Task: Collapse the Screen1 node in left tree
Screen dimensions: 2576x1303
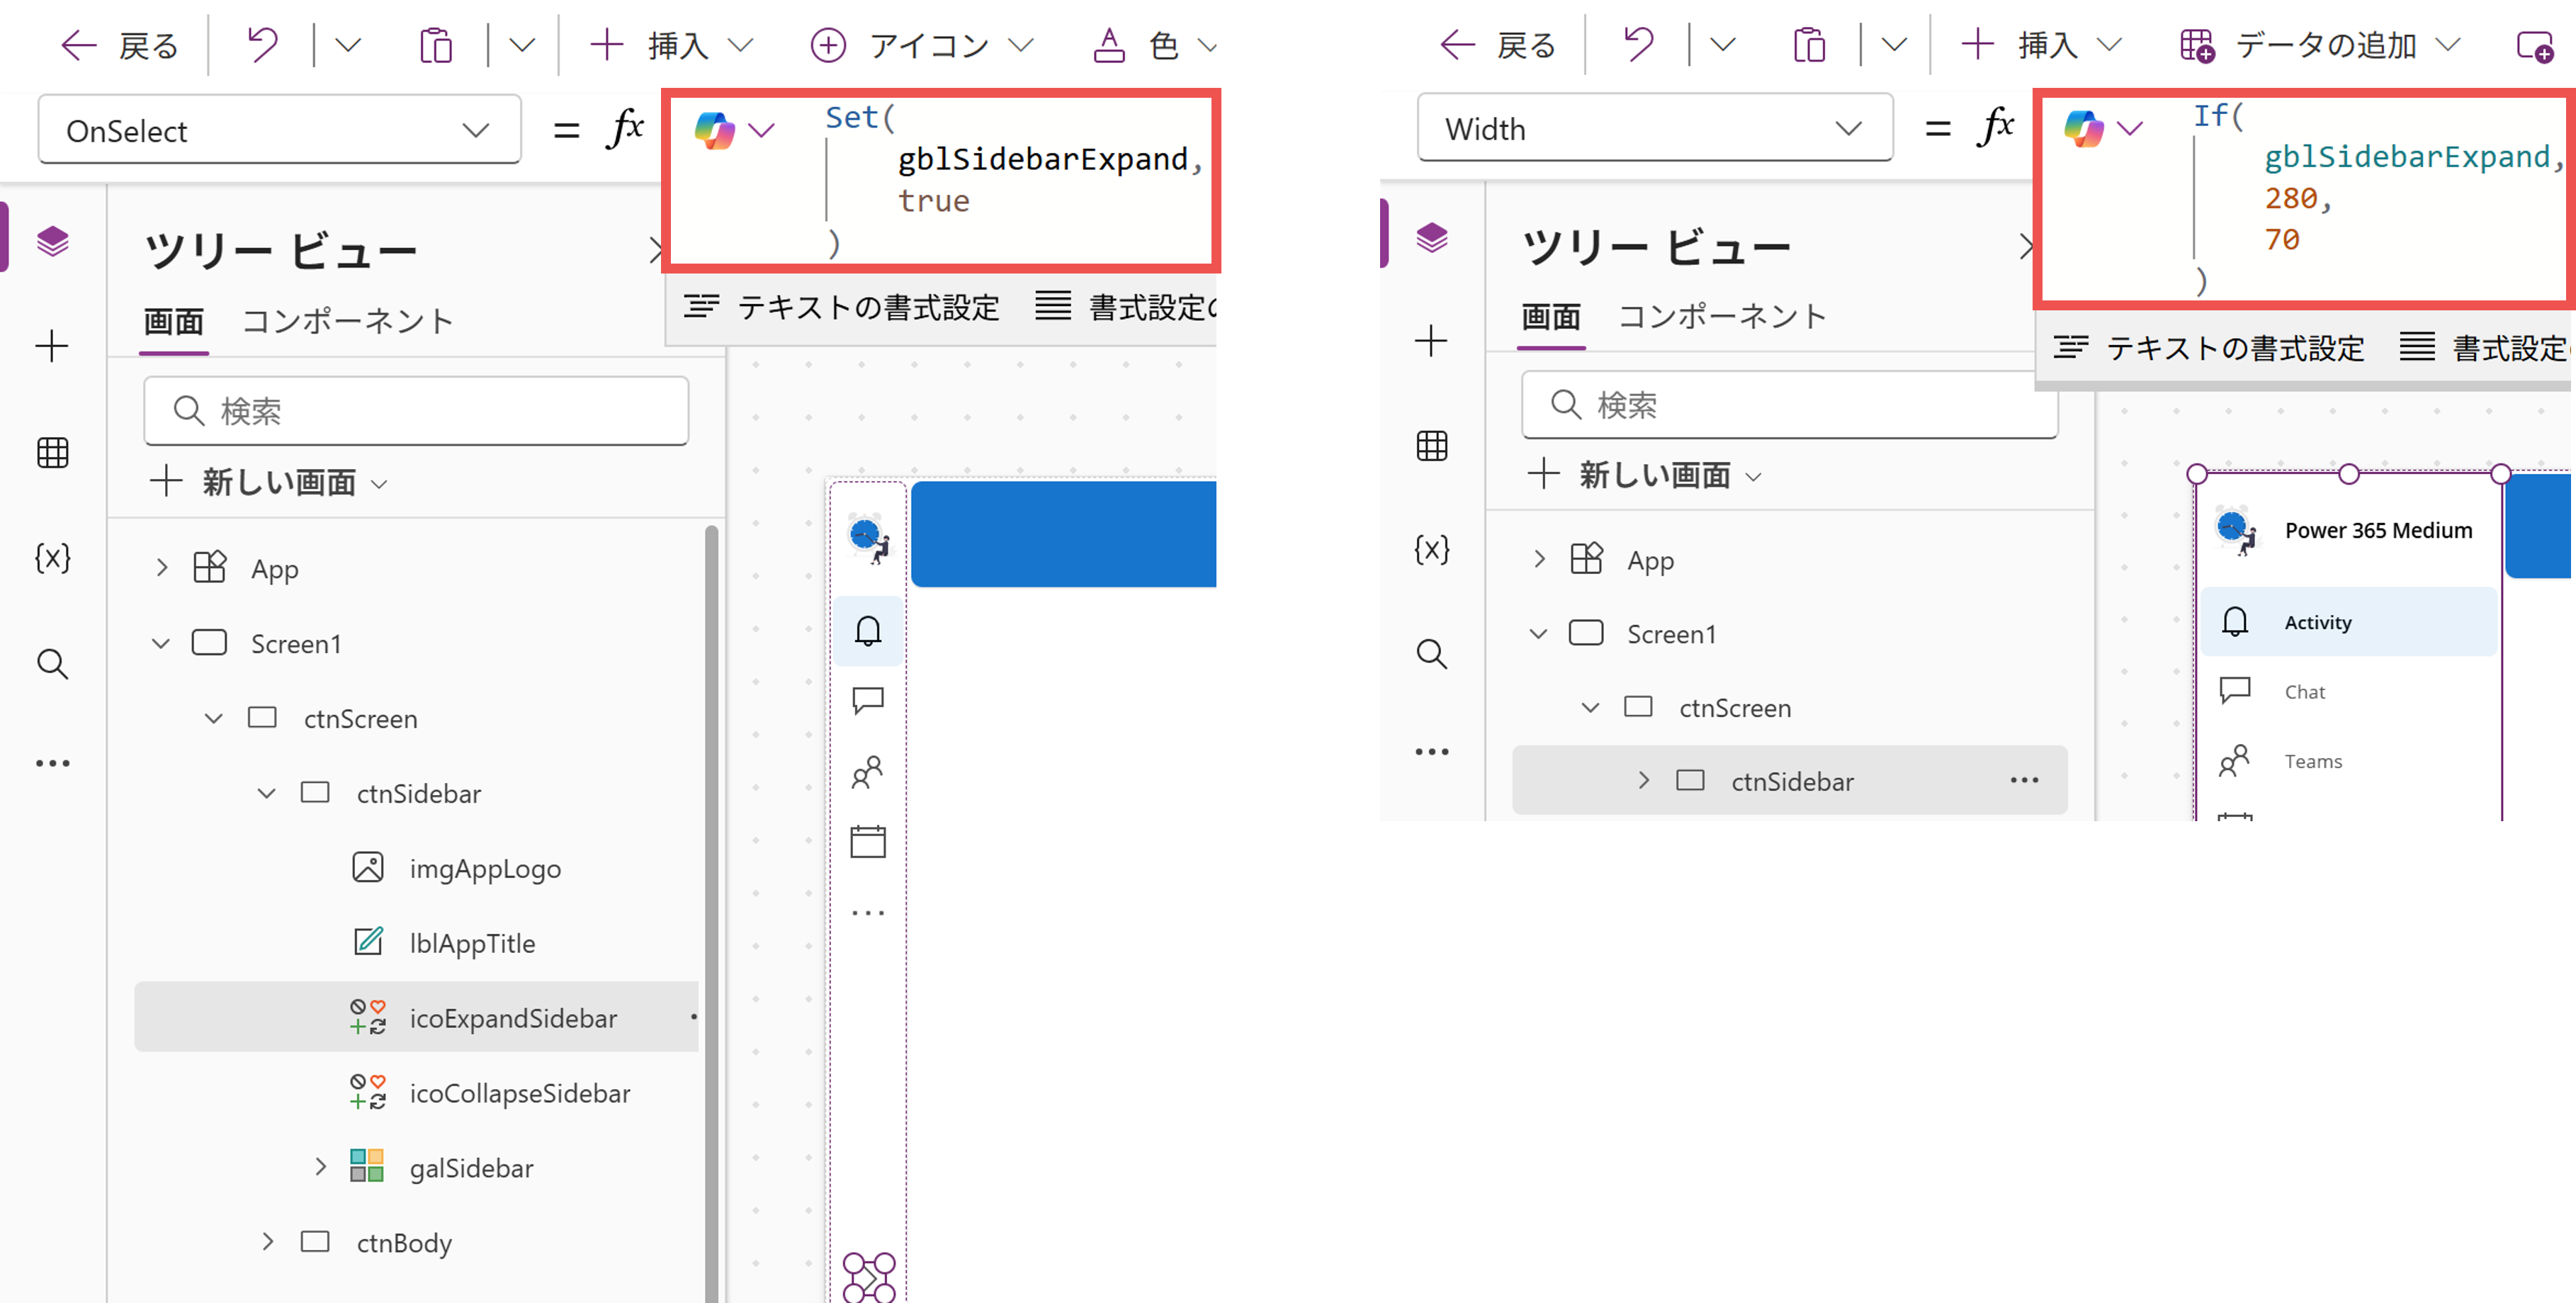Action: [161, 643]
